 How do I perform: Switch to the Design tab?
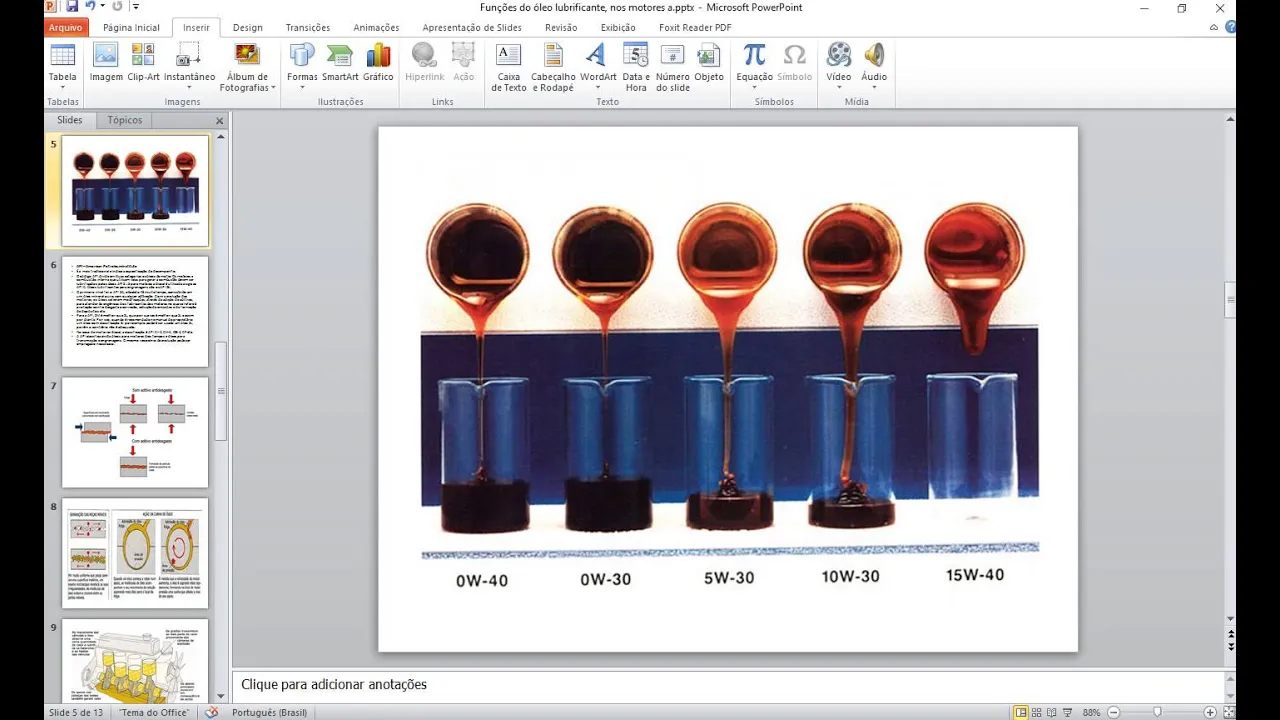[x=248, y=28]
